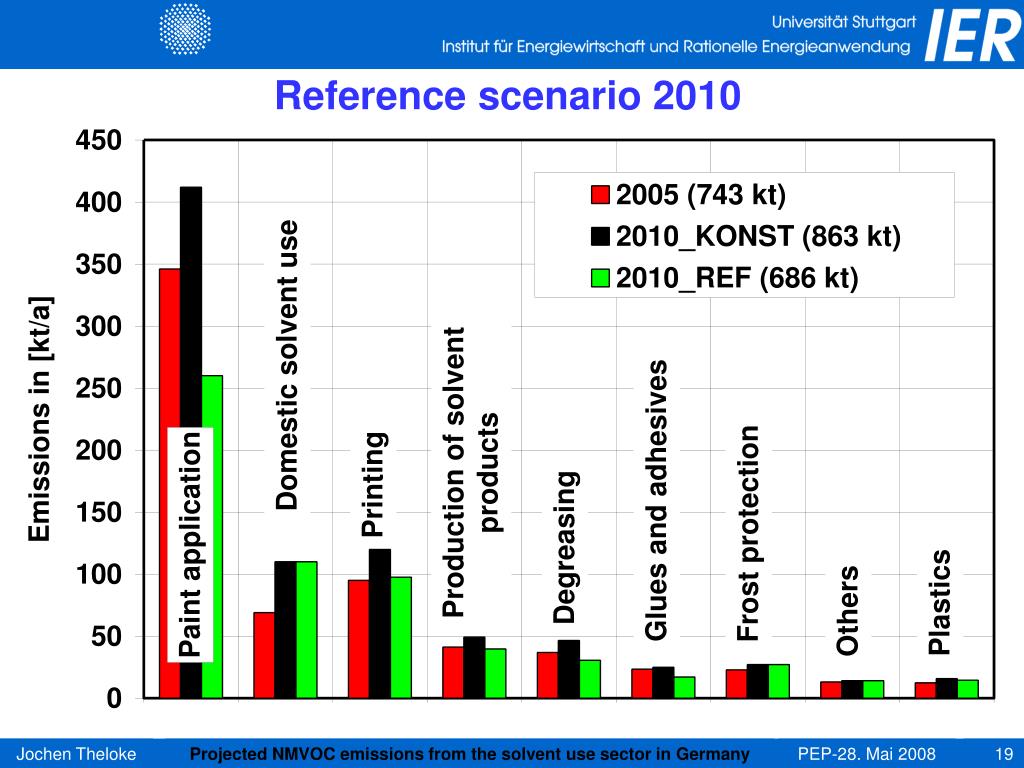Click the 'Universität Stuttgart' header text
This screenshot has width=1024, height=768.
tap(844, 22)
